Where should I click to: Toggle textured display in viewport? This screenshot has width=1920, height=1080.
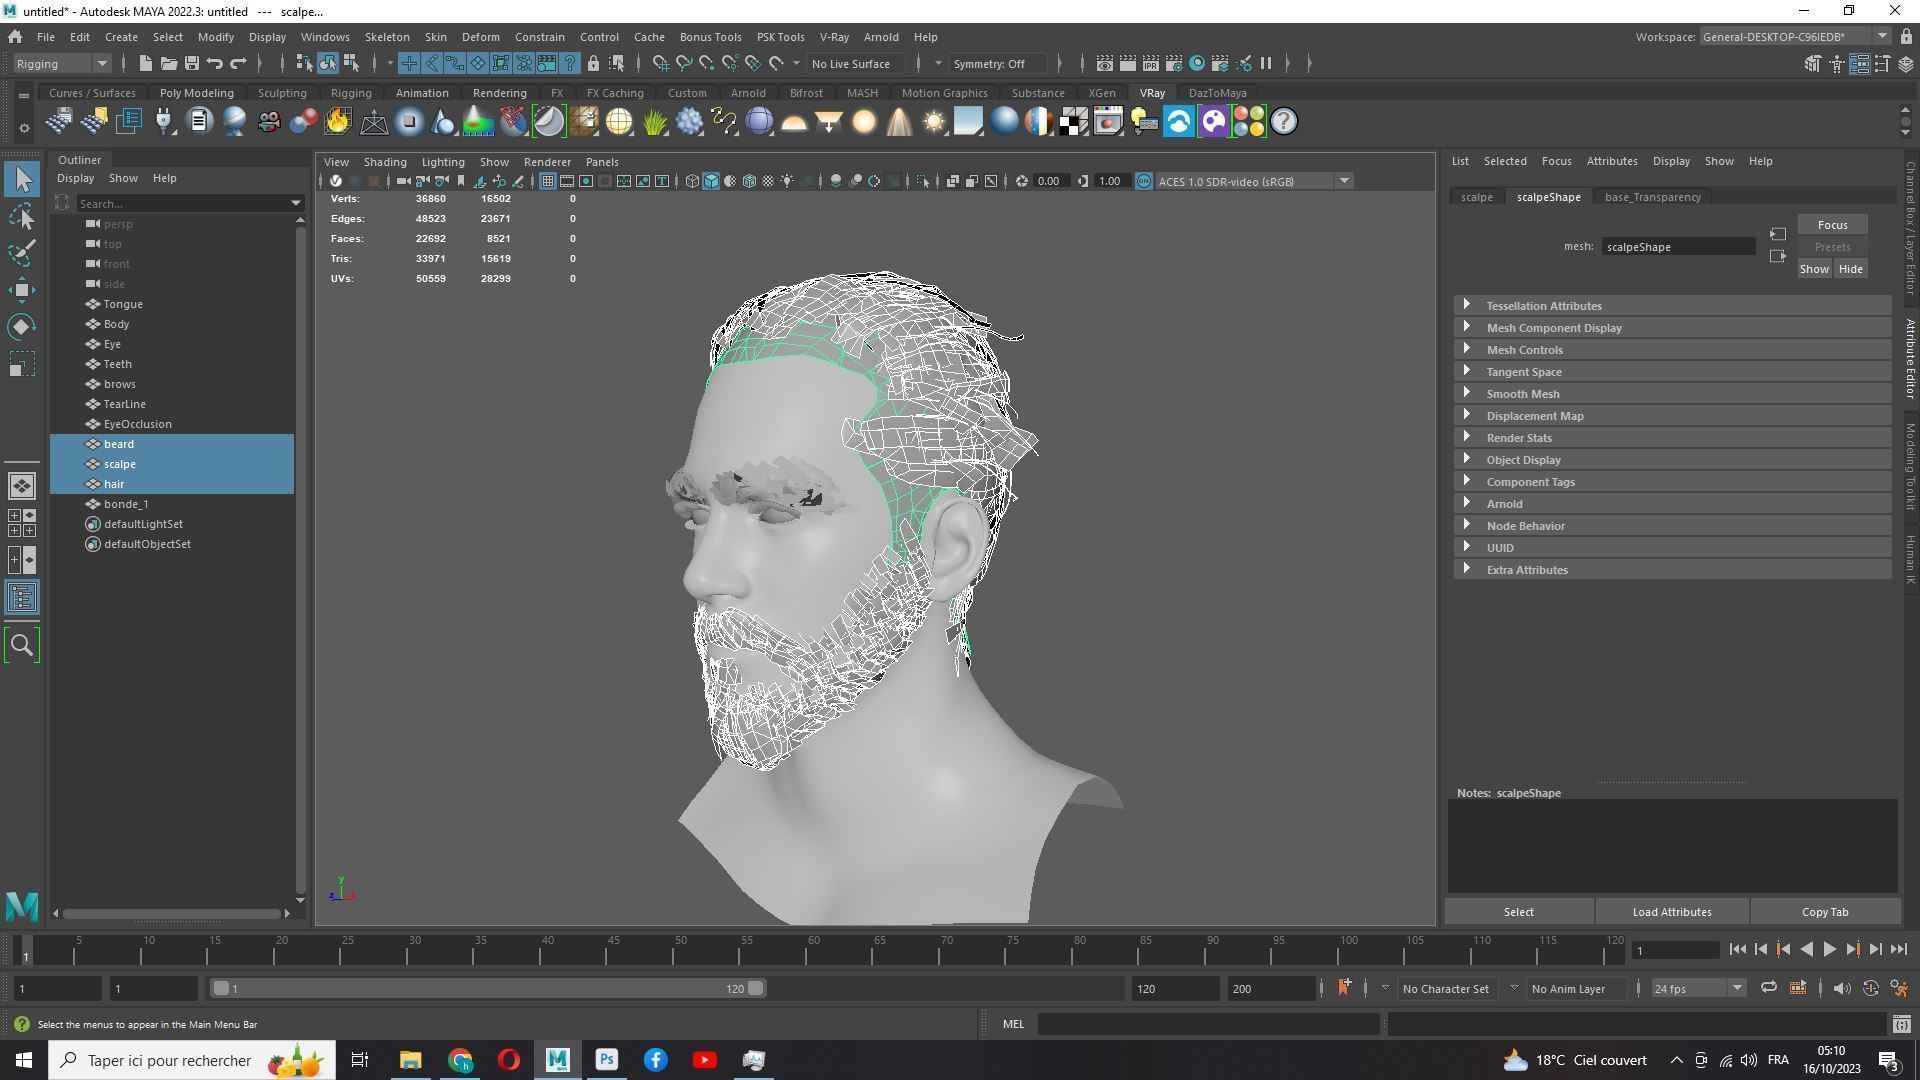(x=768, y=181)
